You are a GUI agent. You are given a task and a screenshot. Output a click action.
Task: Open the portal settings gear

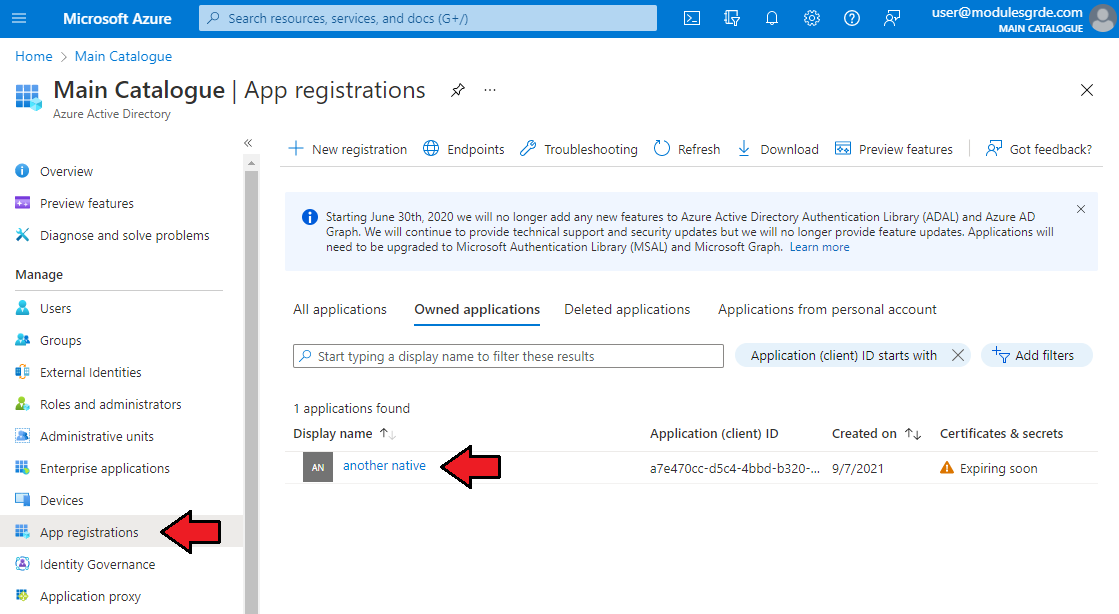click(812, 18)
